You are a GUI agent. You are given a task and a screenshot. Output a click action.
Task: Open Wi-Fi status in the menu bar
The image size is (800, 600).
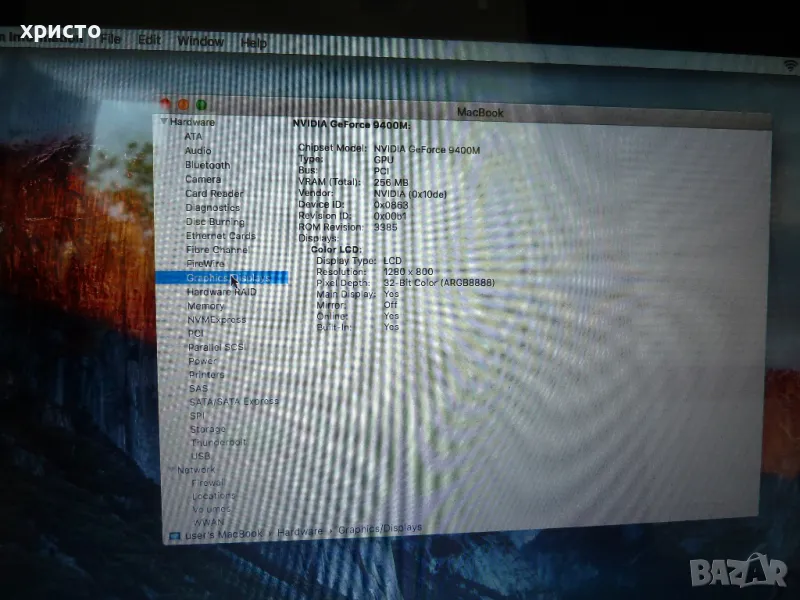tap(791, 65)
